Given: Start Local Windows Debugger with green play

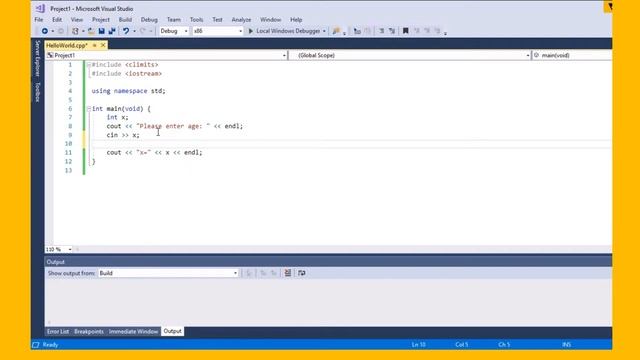Looking at the screenshot, I should pos(251,31).
